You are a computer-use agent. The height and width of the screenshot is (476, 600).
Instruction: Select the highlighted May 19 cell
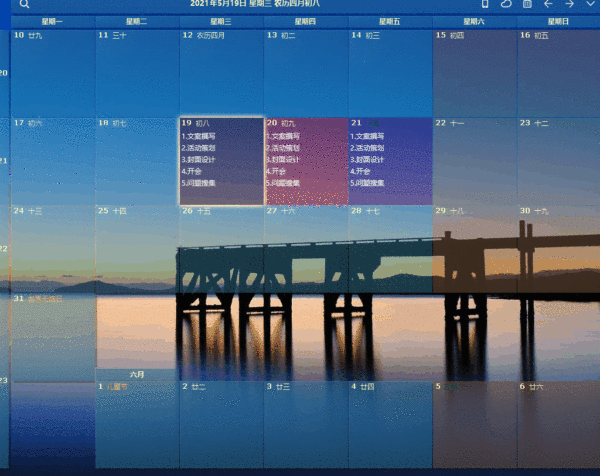coord(221,161)
